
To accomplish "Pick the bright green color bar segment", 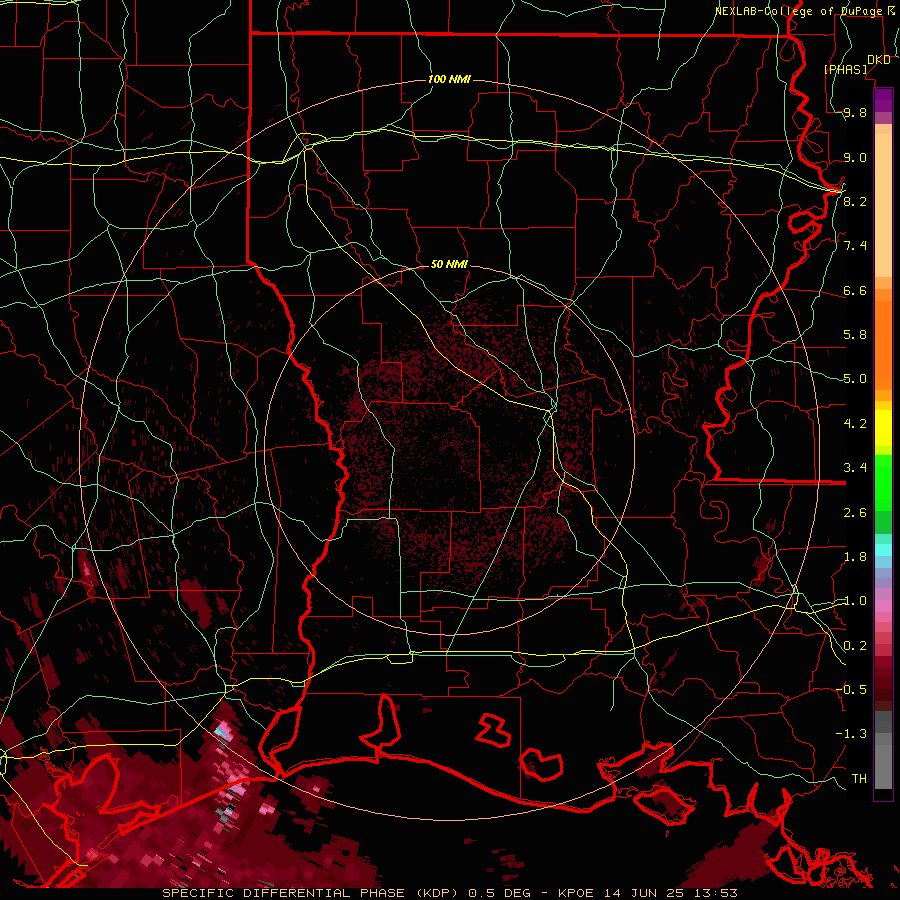I will pos(883,482).
